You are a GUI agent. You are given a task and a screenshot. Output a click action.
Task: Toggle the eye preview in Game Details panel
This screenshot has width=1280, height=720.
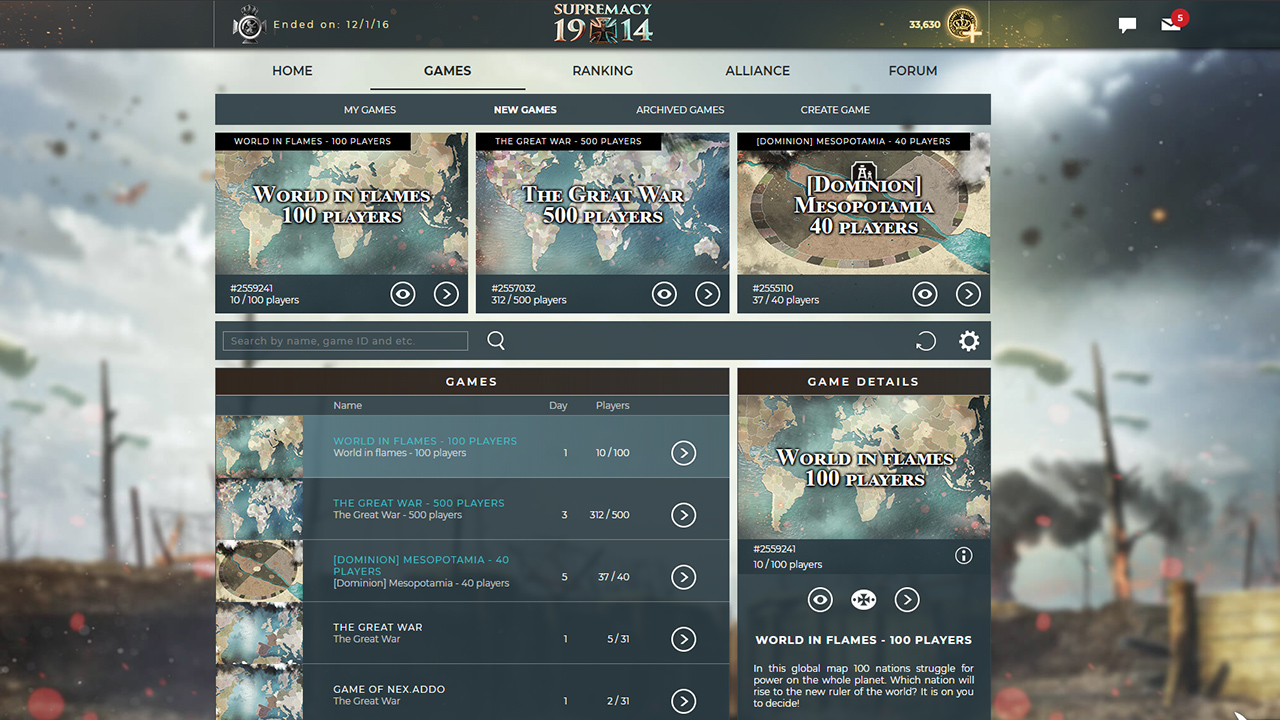point(820,599)
